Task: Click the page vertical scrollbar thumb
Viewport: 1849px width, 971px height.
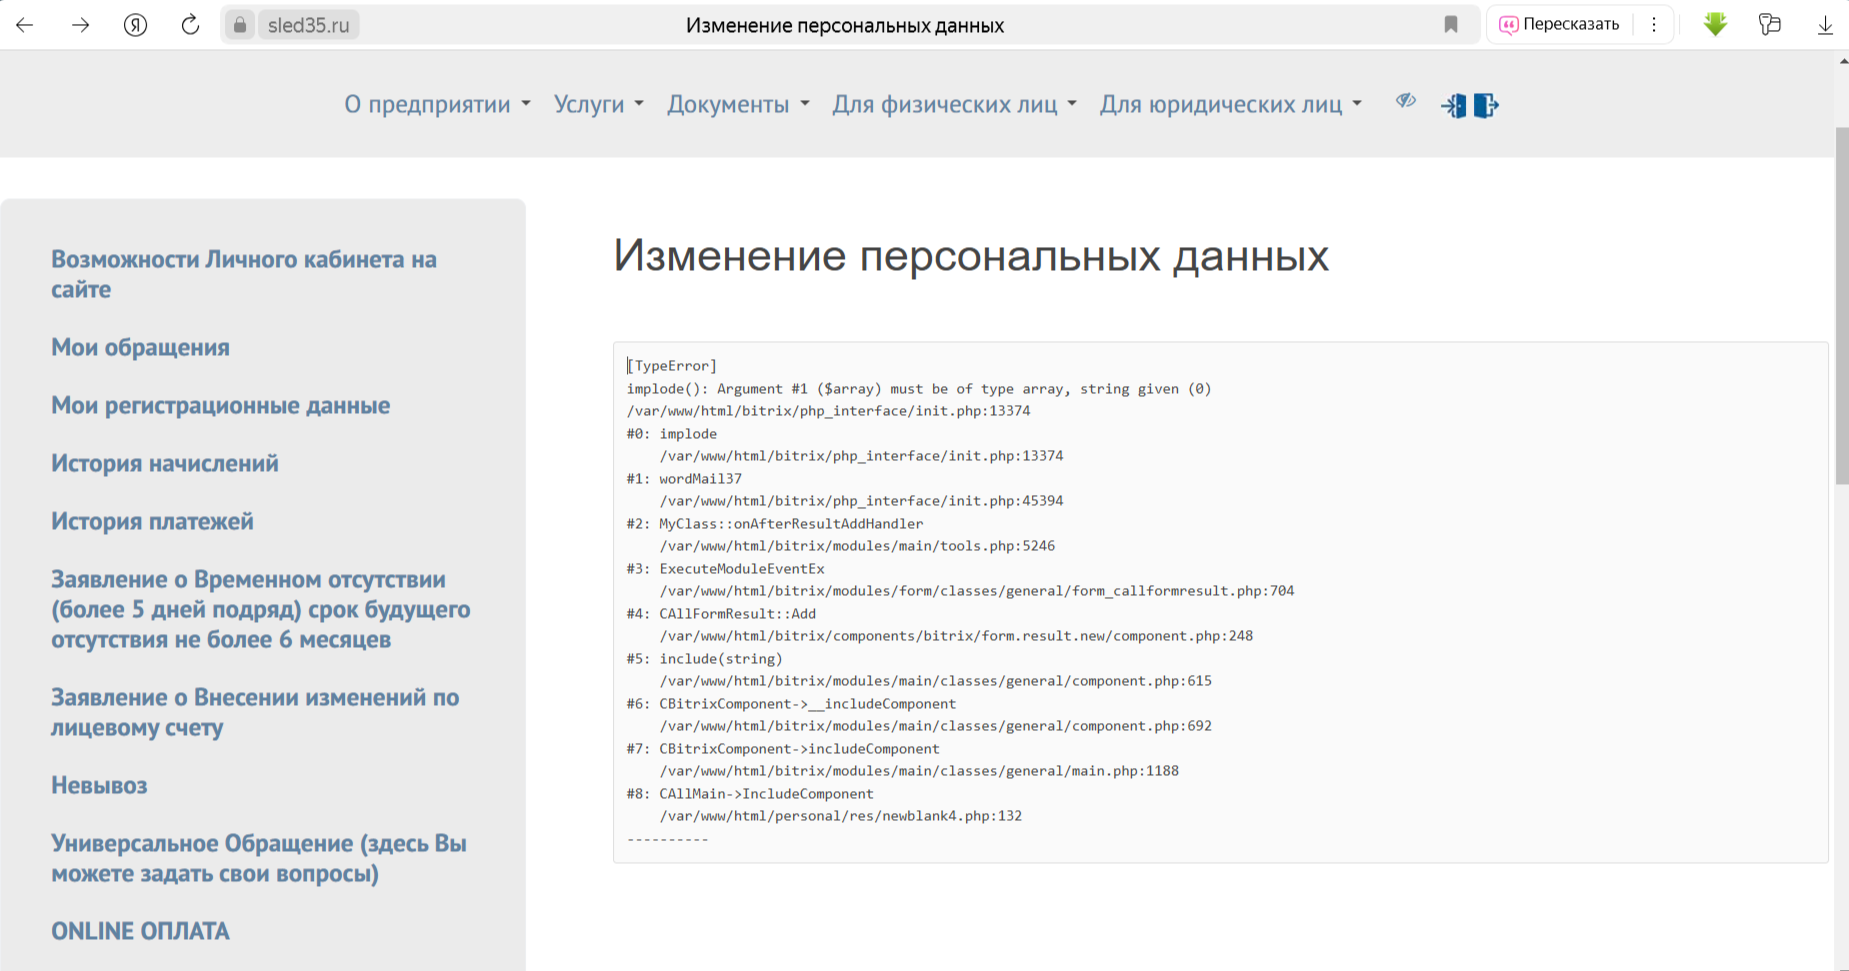Action: pyautogui.click(x=1841, y=300)
